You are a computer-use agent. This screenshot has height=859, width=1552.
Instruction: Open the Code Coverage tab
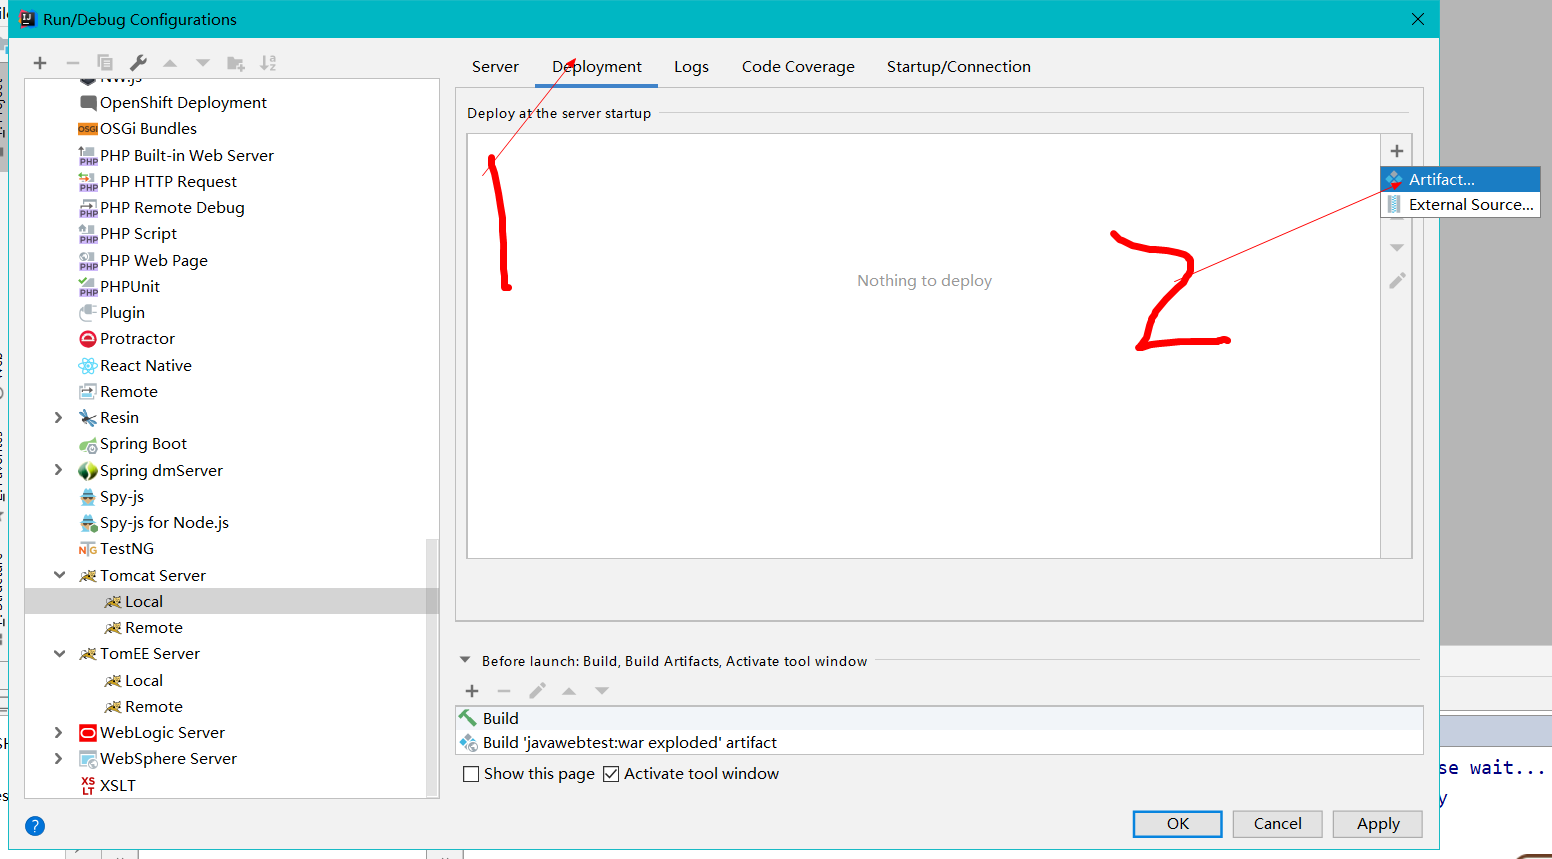coord(798,67)
